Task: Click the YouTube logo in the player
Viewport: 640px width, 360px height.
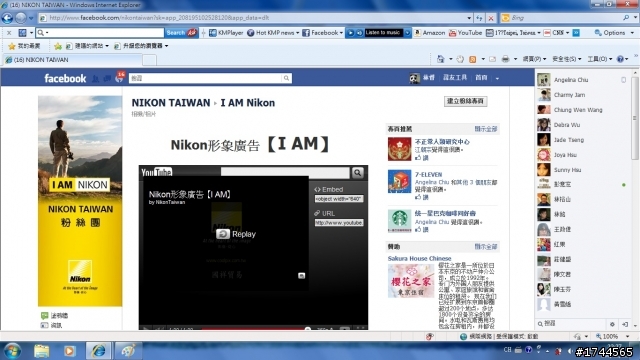Action: coord(156,172)
